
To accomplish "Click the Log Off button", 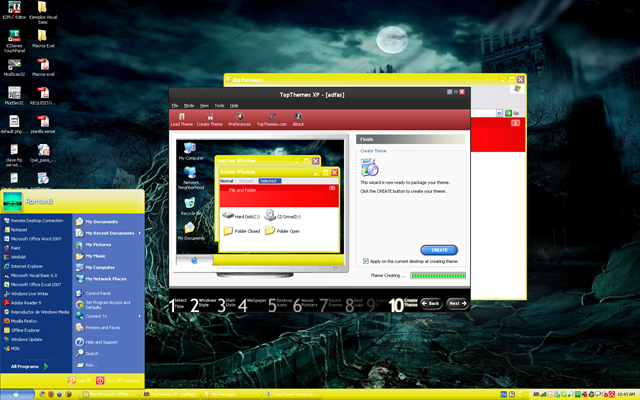I will click(x=80, y=380).
